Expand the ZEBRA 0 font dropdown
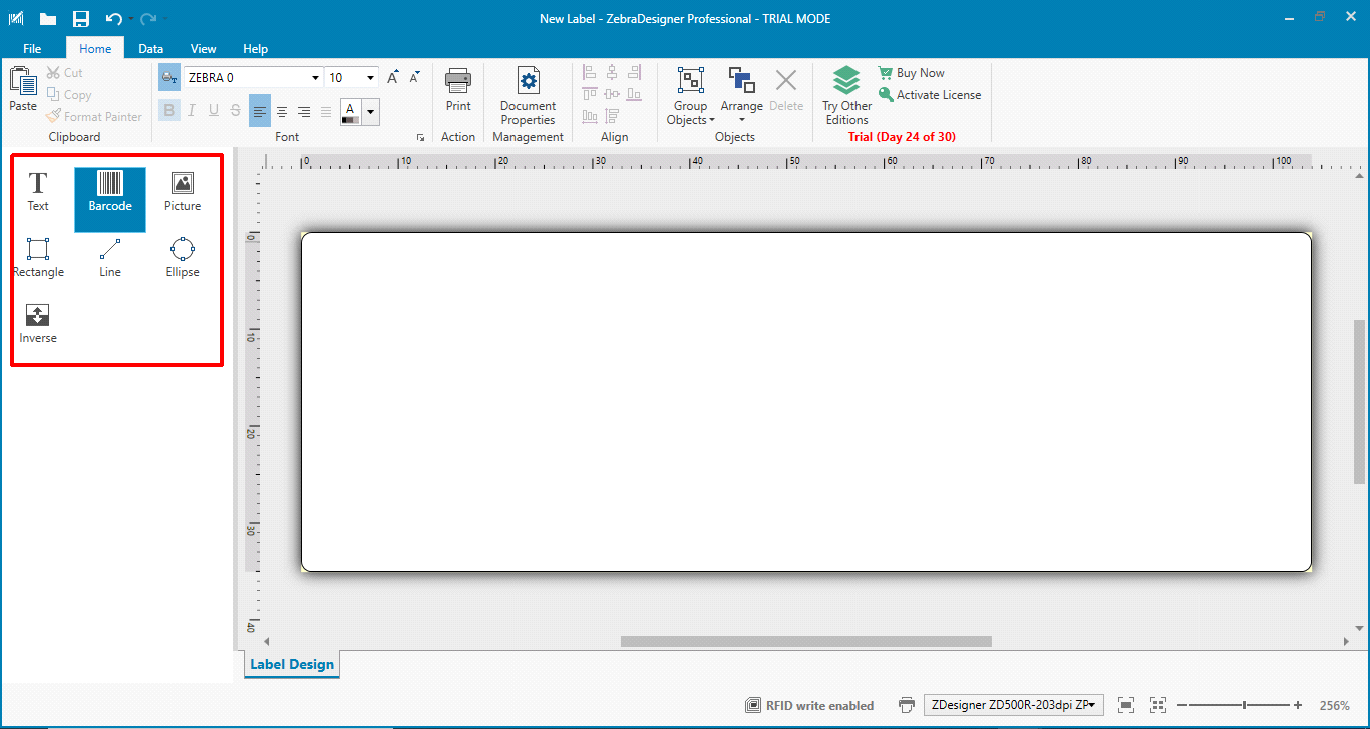Image resolution: width=1370 pixels, height=729 pixels. pyautogui.click(x=316, y=78)
